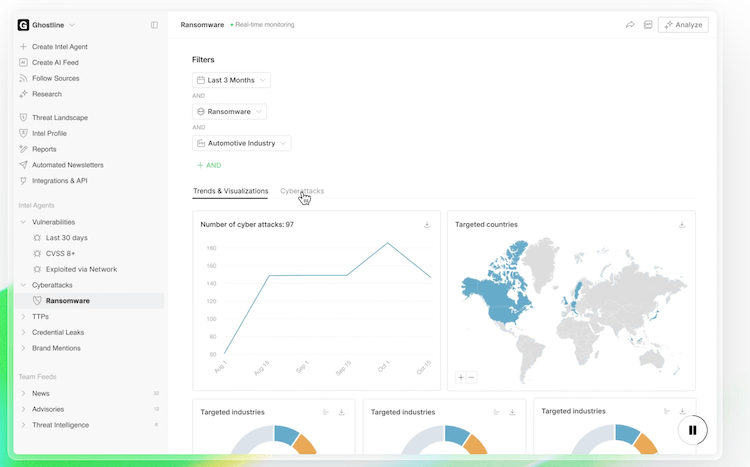The width and height of the screenshot is (750, 467).
Task: Collapse the sidebar panel icon
Action: coord(154,25)
